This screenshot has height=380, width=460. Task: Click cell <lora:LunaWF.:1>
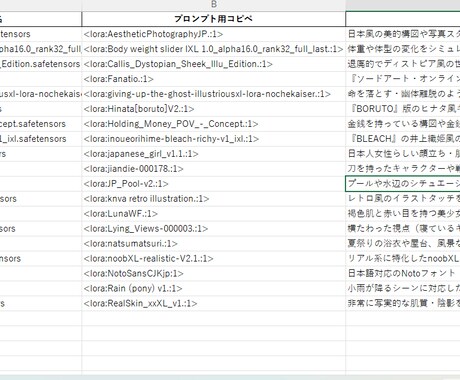[214, 214]
